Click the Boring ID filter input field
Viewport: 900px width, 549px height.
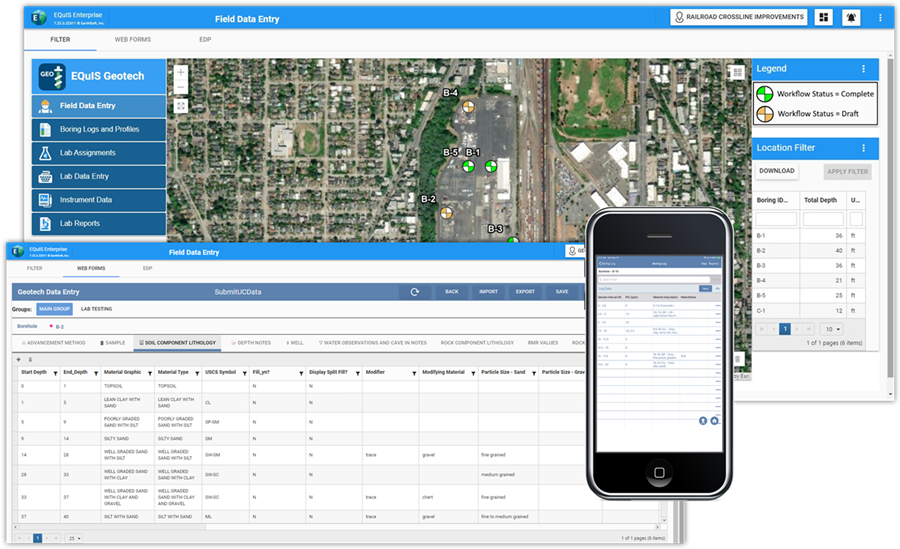776,219
